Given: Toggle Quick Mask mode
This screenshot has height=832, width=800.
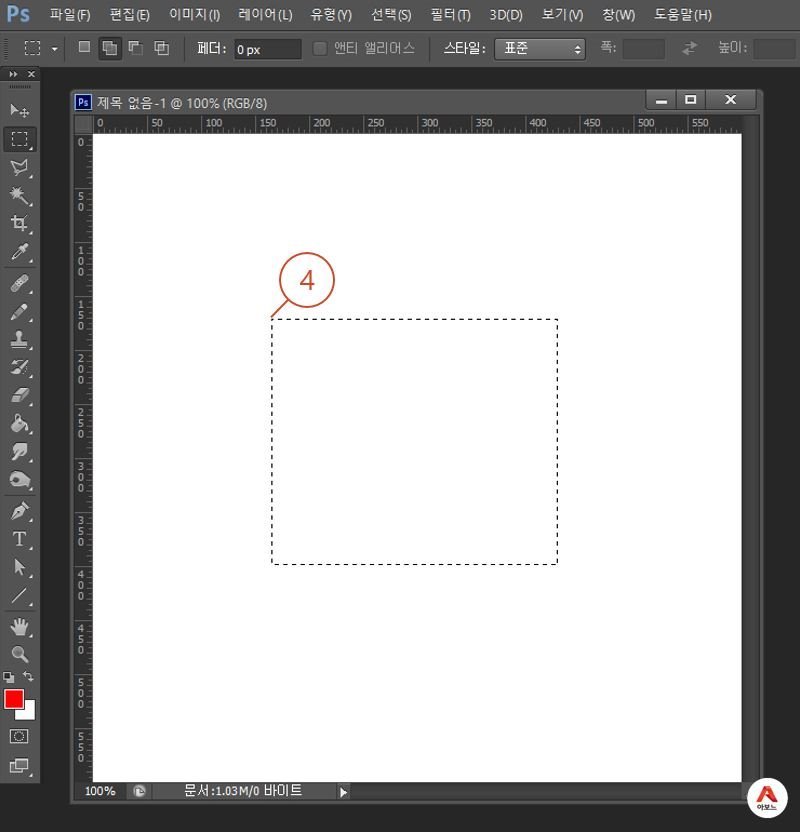Looking at the screenshot, I should 19,736.
